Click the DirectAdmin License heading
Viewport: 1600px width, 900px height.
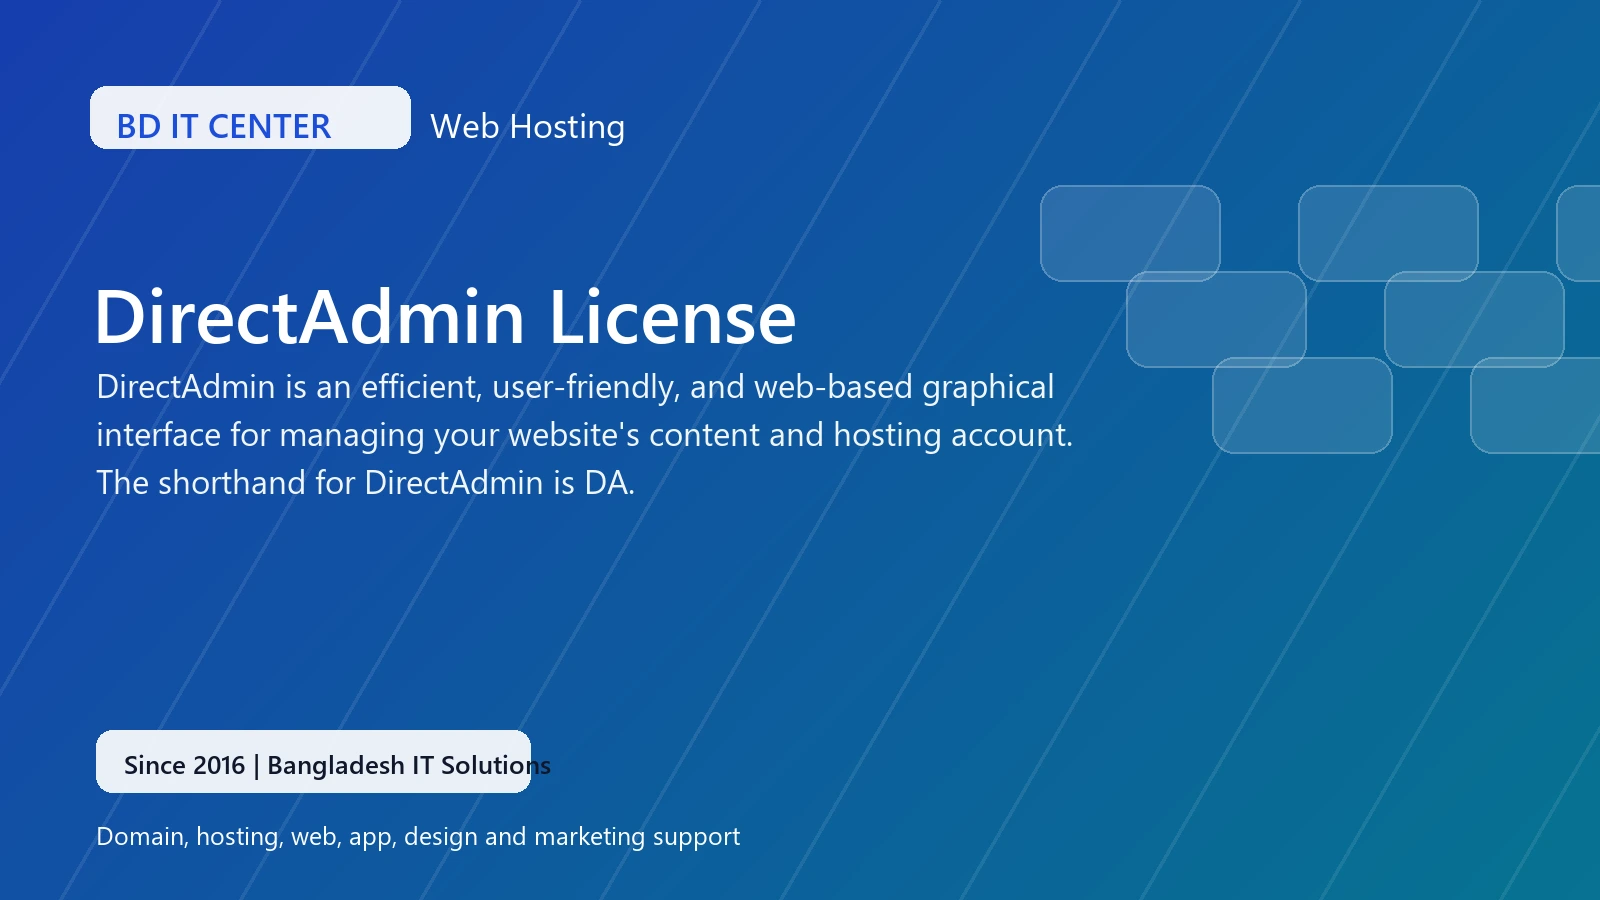pyautogui.click(x=445, y=317)
